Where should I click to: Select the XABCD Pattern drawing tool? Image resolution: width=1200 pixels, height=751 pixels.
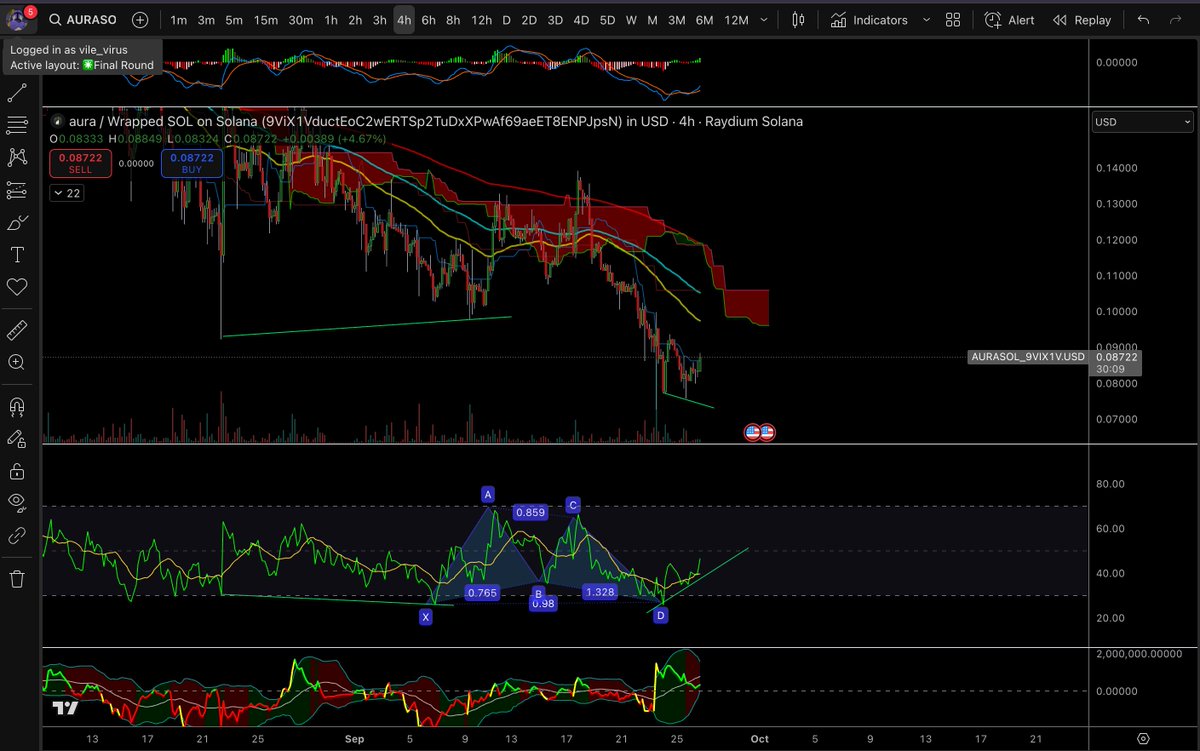point(16,157)
